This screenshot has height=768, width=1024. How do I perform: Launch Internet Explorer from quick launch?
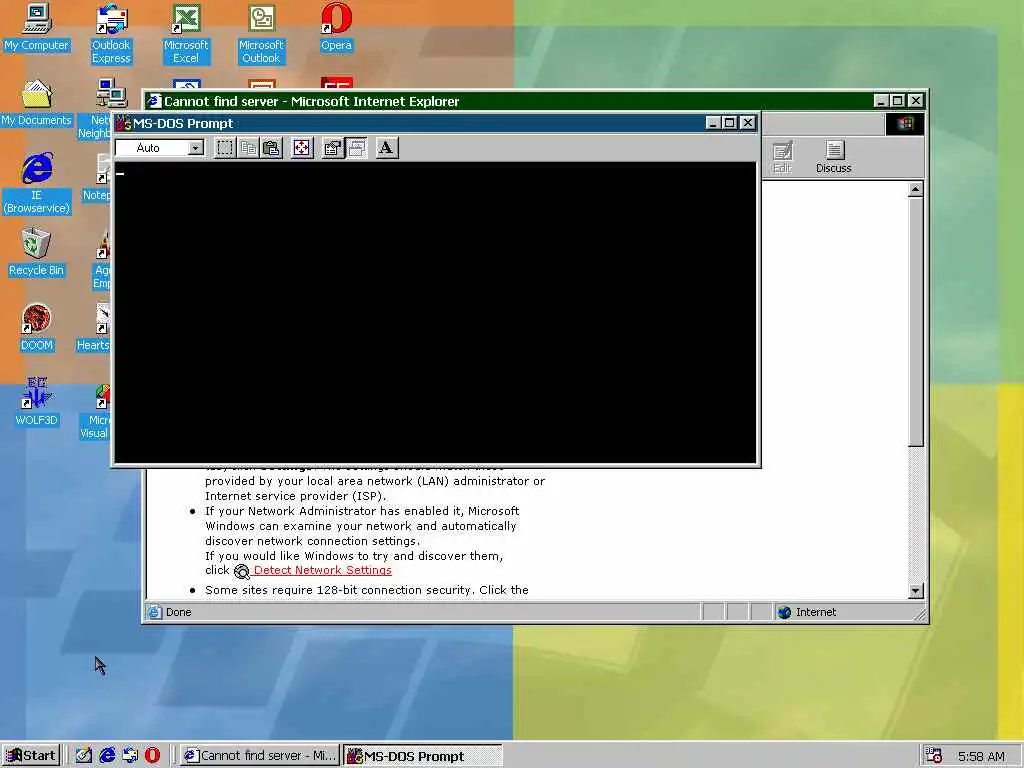click(x=107, y=756)
